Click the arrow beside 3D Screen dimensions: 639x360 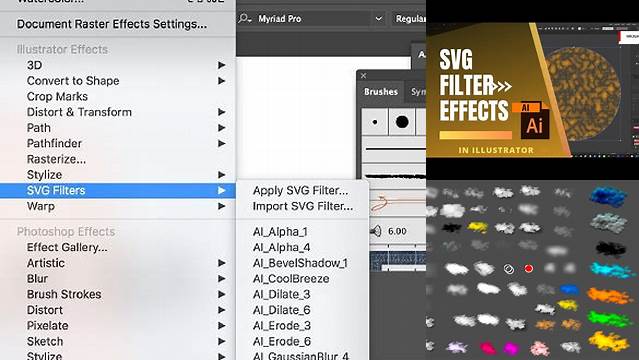(x=221, y=65)
